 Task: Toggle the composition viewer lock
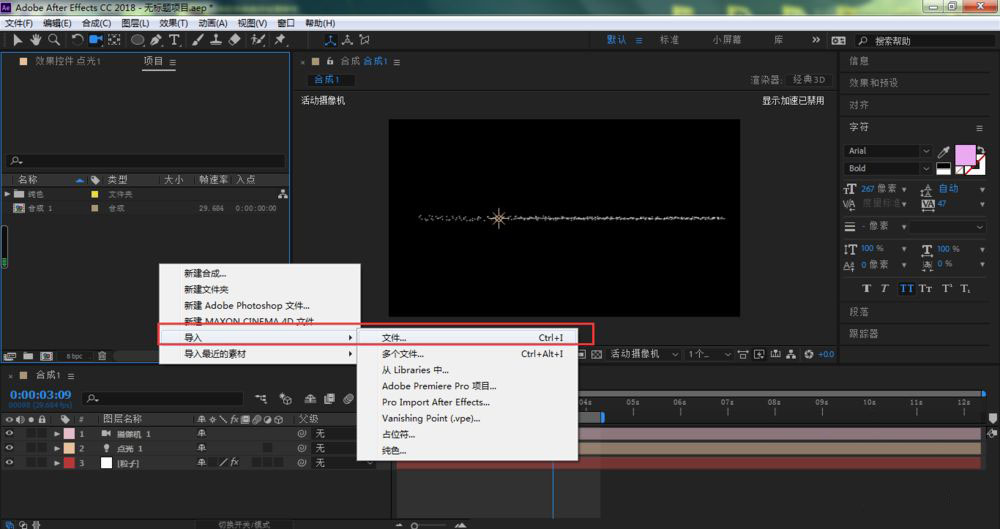point(330,61)
